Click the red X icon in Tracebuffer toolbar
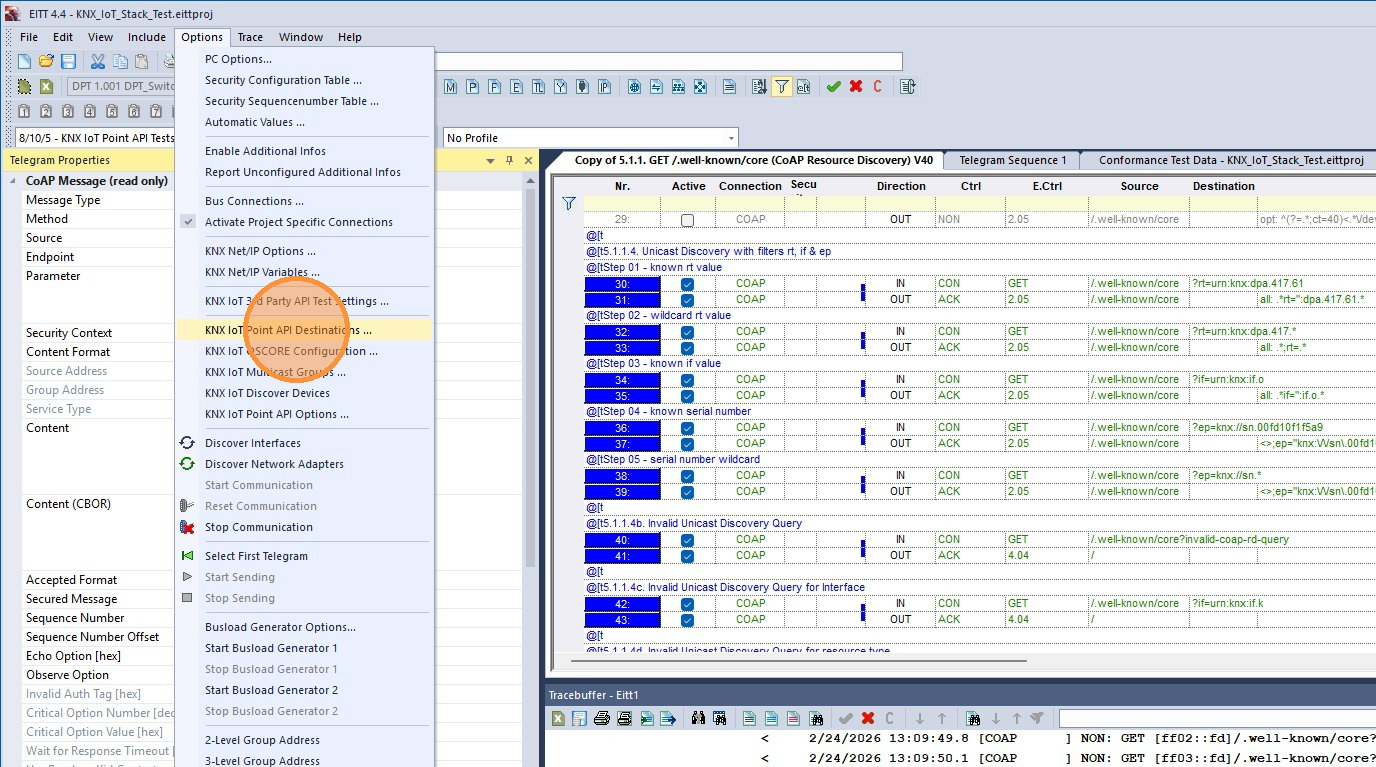The image size is (1376, 767). click(x=868, y=718)
